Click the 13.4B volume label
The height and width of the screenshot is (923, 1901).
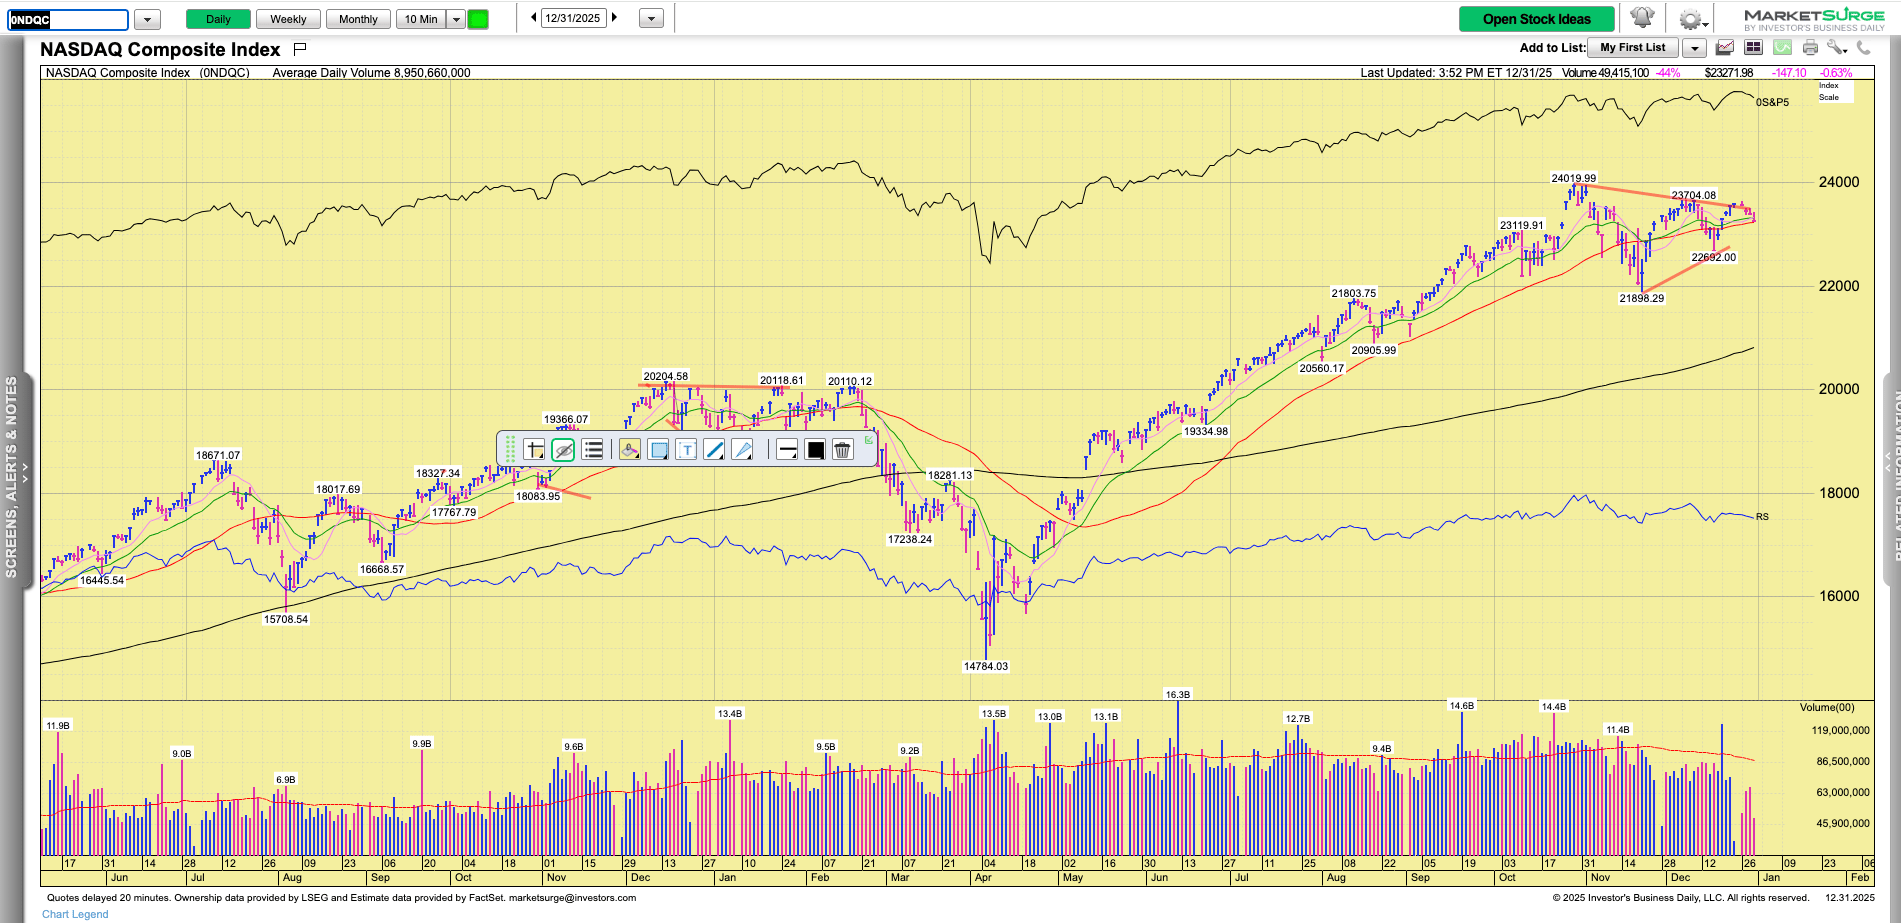[x=730, y=713]
